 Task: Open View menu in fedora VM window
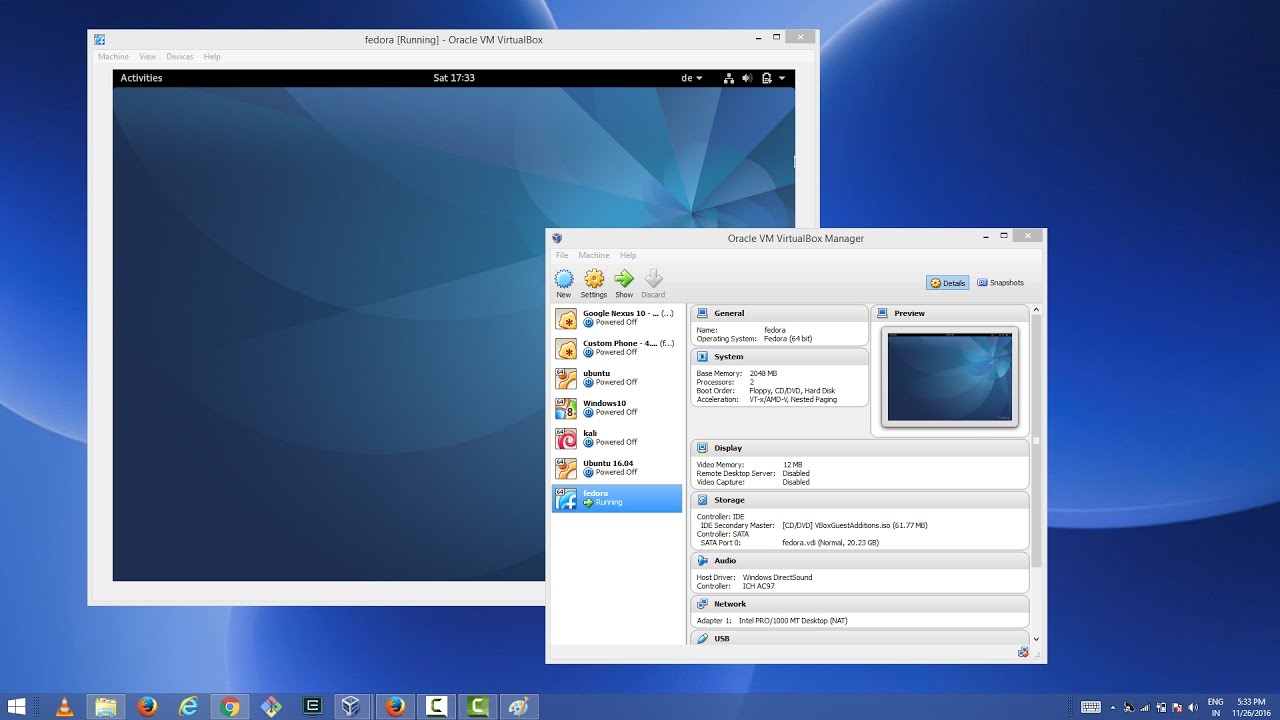pyautogui.click(x=148, y=57)
